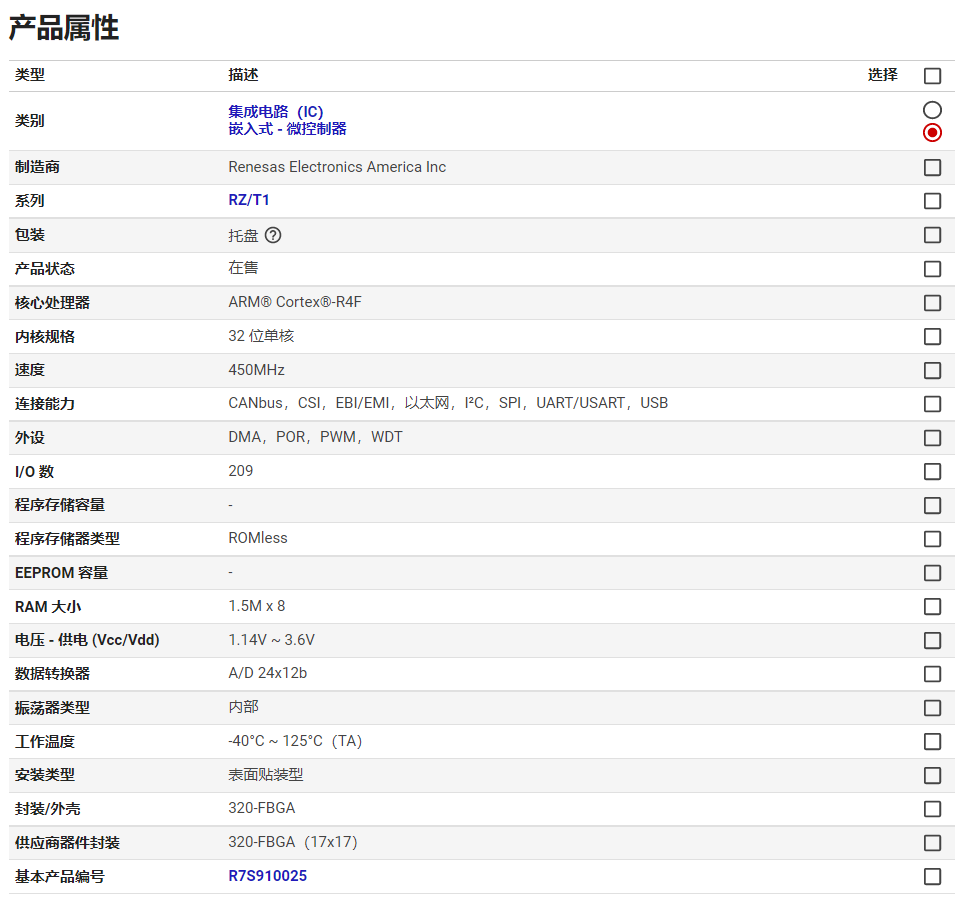This screenshot has height=906, width=971.
Task: Toggle the select-all checkbox in the 选择 header
Action: click(x=932, y=76)
